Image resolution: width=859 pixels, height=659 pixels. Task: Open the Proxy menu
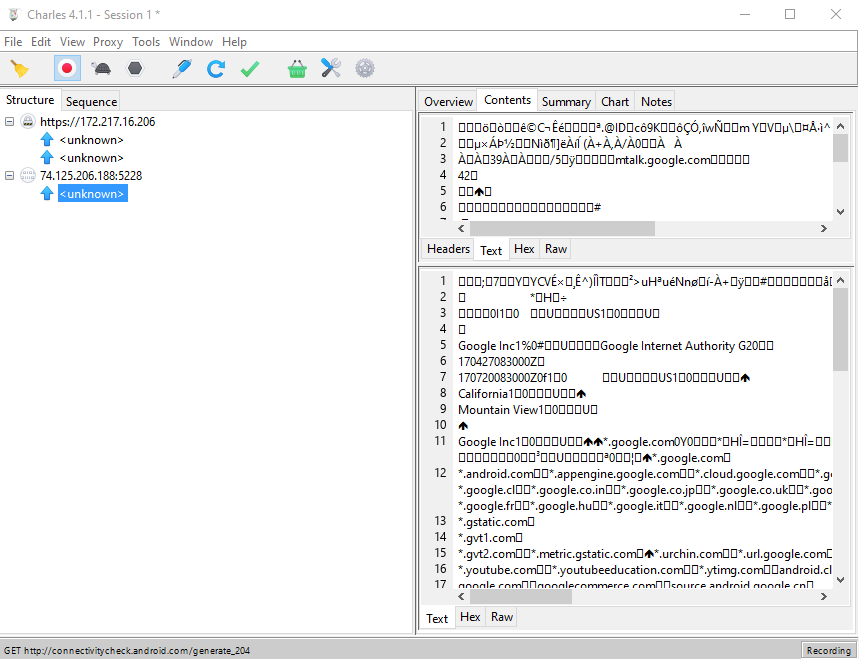[x=108, y=42]
